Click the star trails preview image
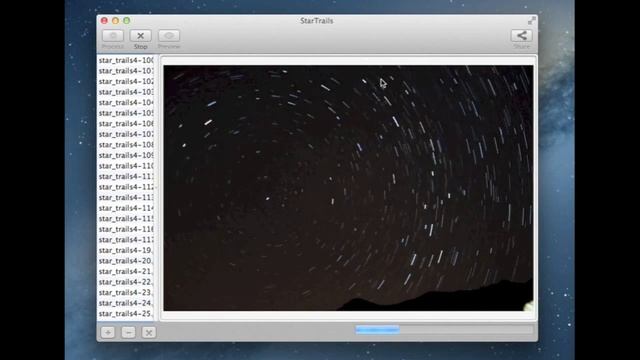 (348, 188)
